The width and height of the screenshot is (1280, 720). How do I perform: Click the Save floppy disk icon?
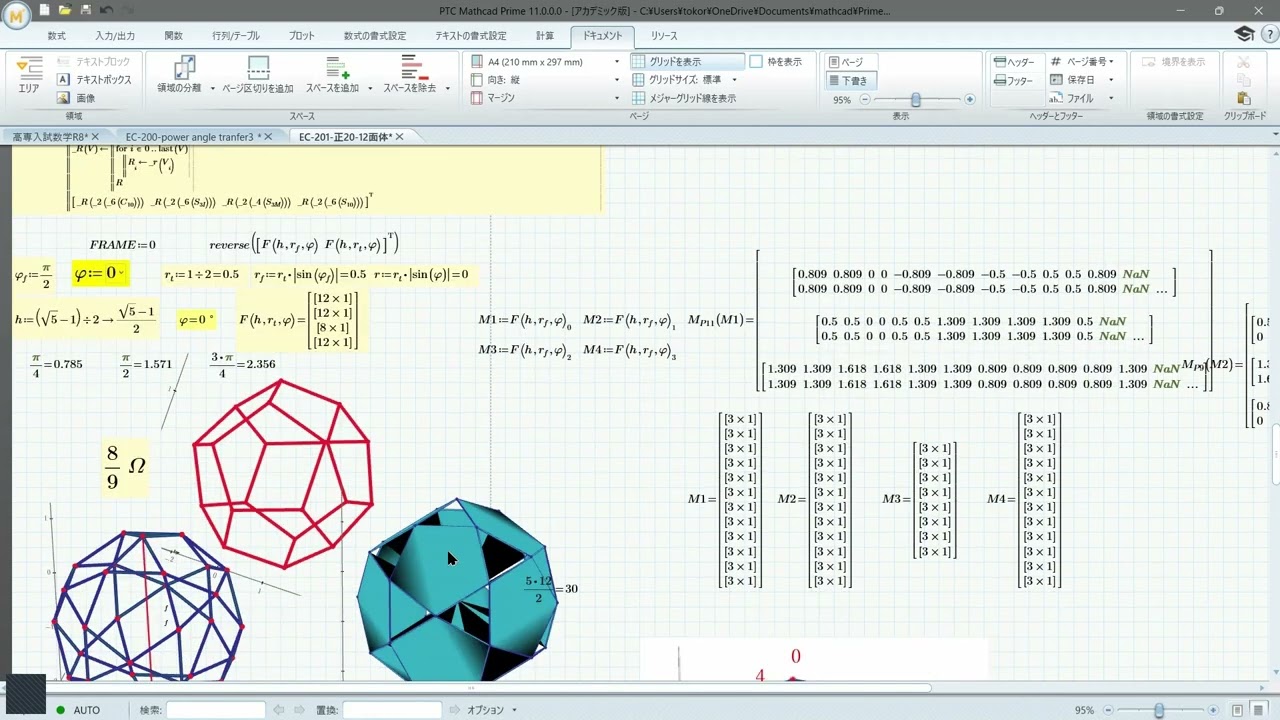pos(86,10)
